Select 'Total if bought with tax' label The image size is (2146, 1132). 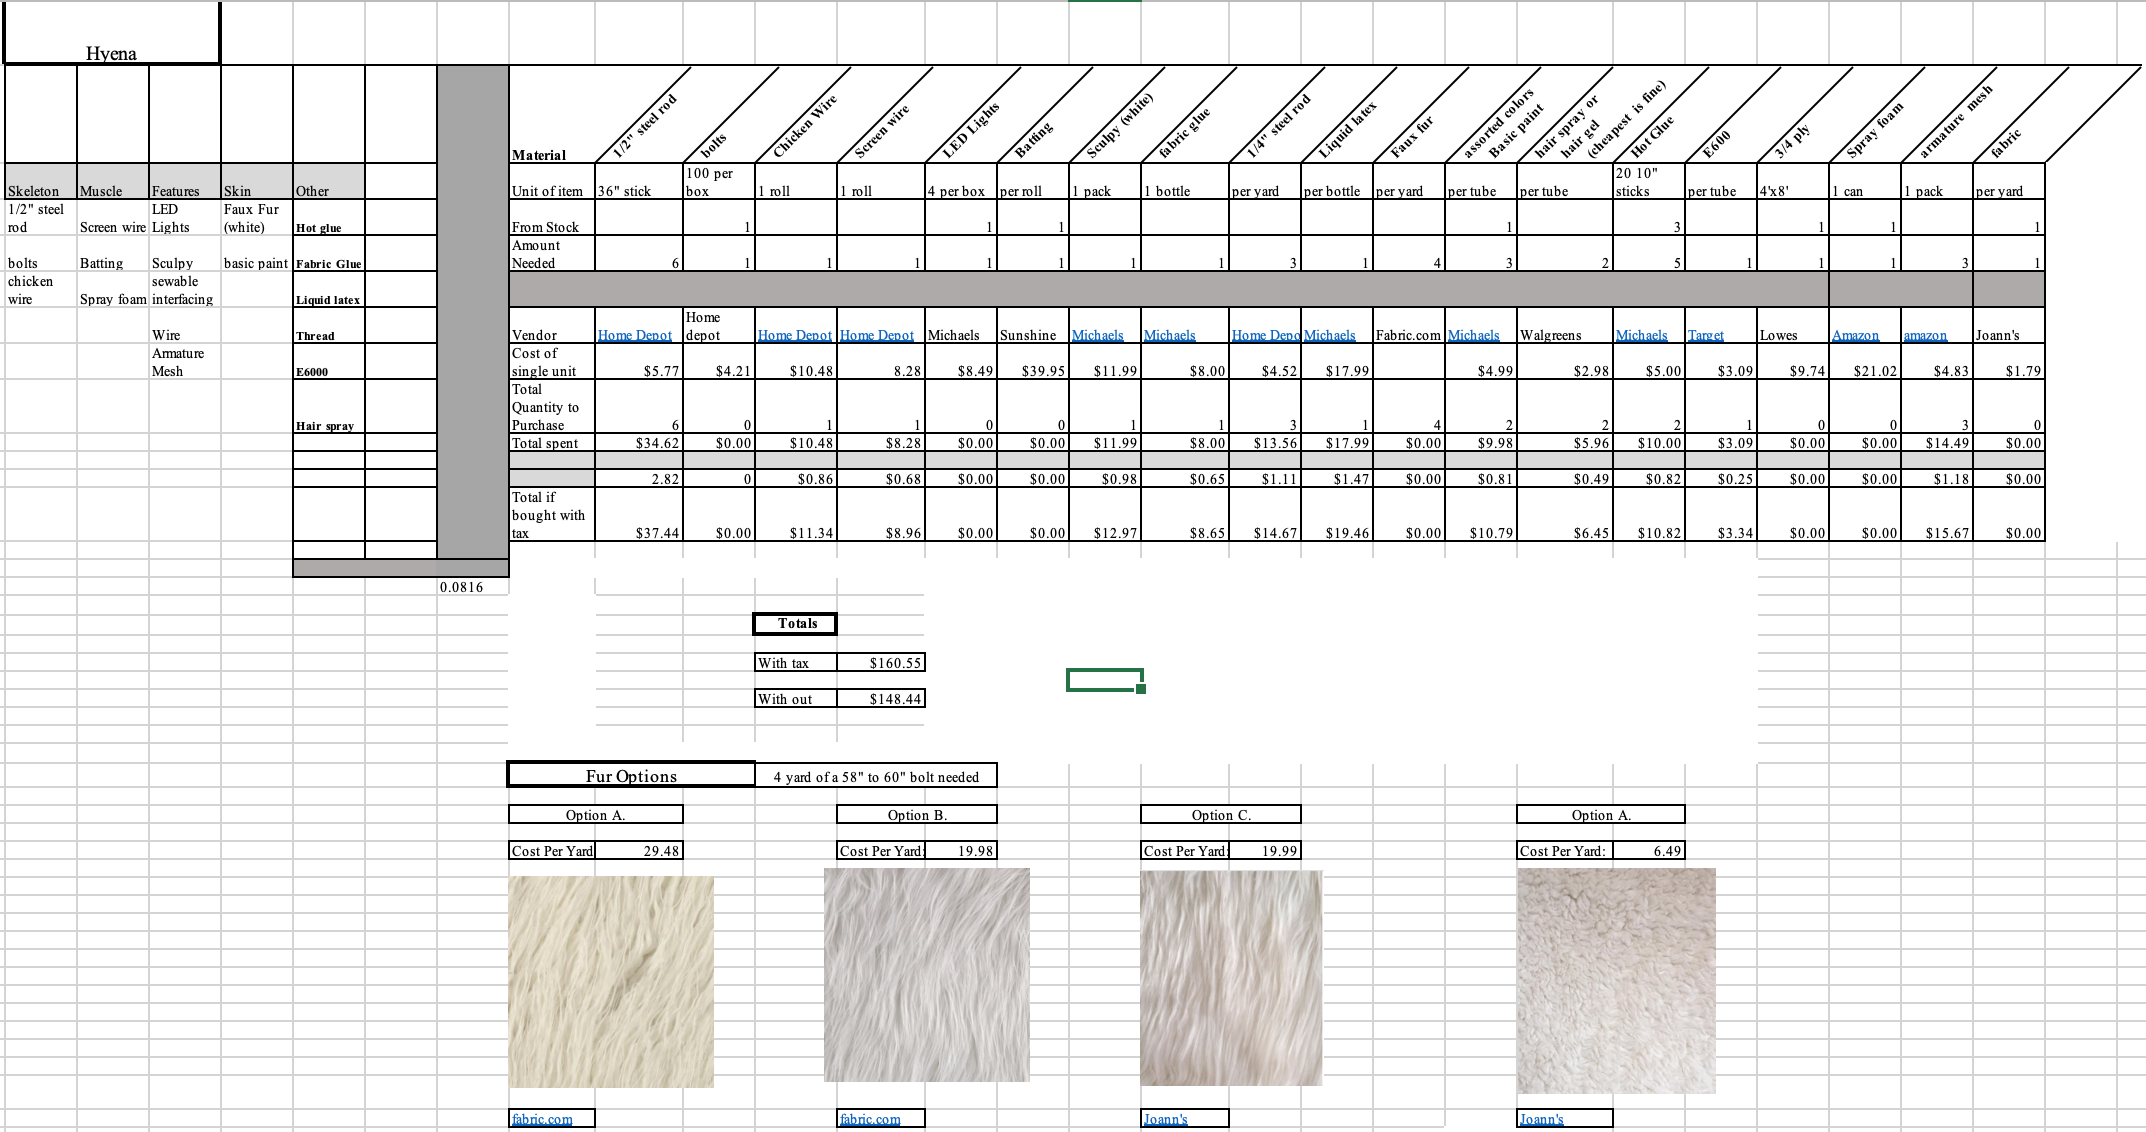coord(552,515)
